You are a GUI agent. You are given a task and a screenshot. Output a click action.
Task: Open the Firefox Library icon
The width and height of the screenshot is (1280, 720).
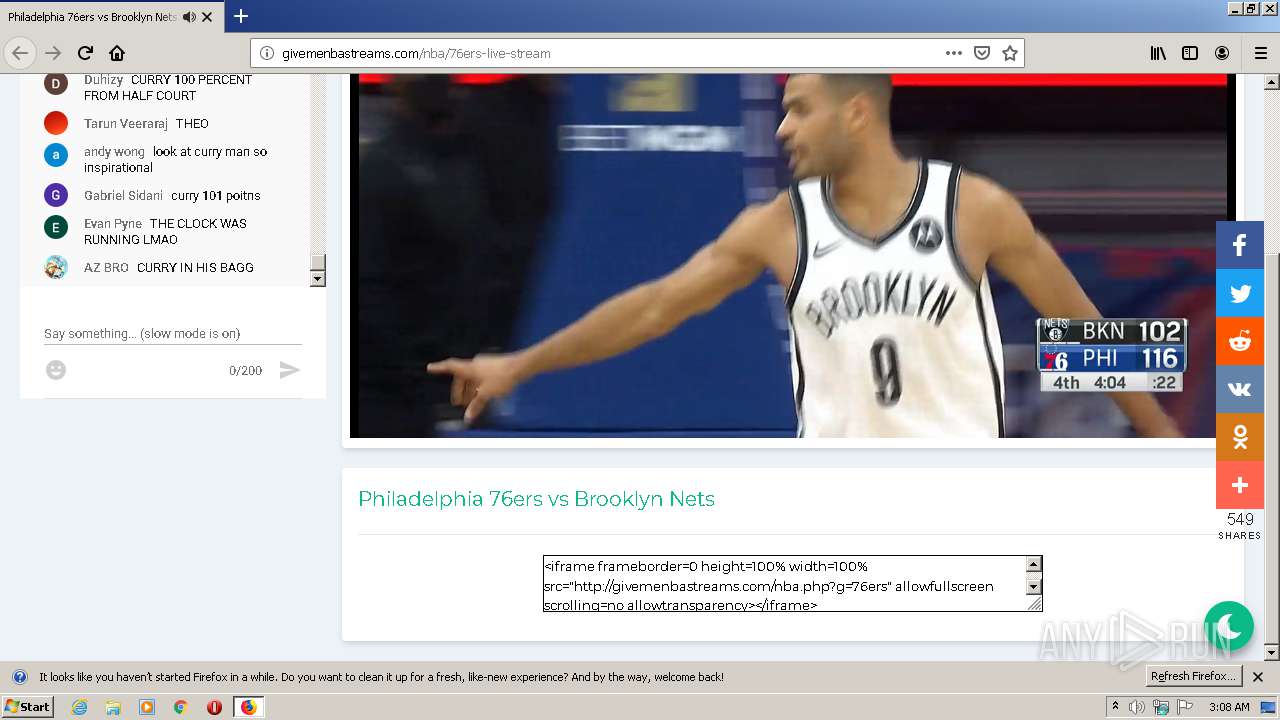click(1158, 53)
